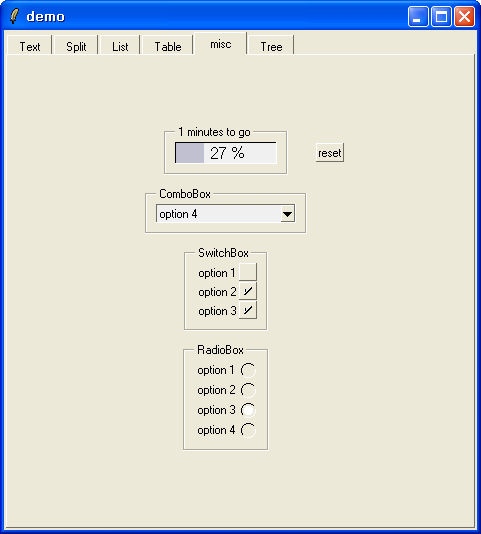Open the Split tab

pos(76,45)
